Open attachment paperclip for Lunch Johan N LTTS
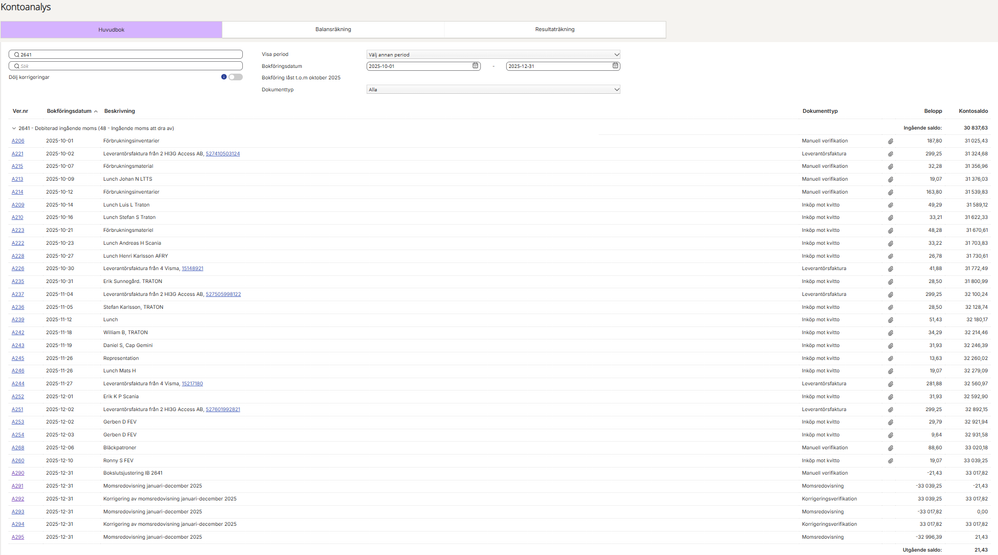The height and width of the screenshot is (555, 998). pos(890,179)
